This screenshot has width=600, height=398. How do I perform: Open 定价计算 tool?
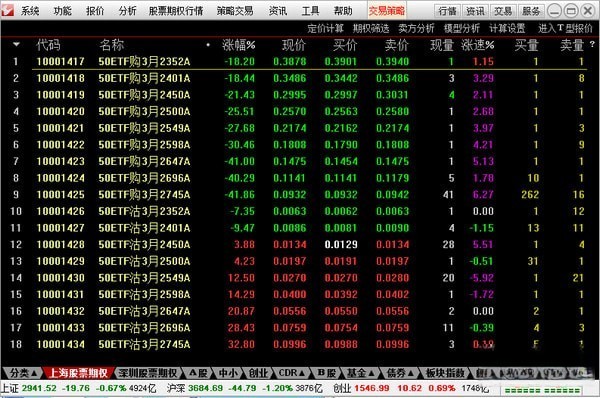pyautogui.click(x=325, y=28)
